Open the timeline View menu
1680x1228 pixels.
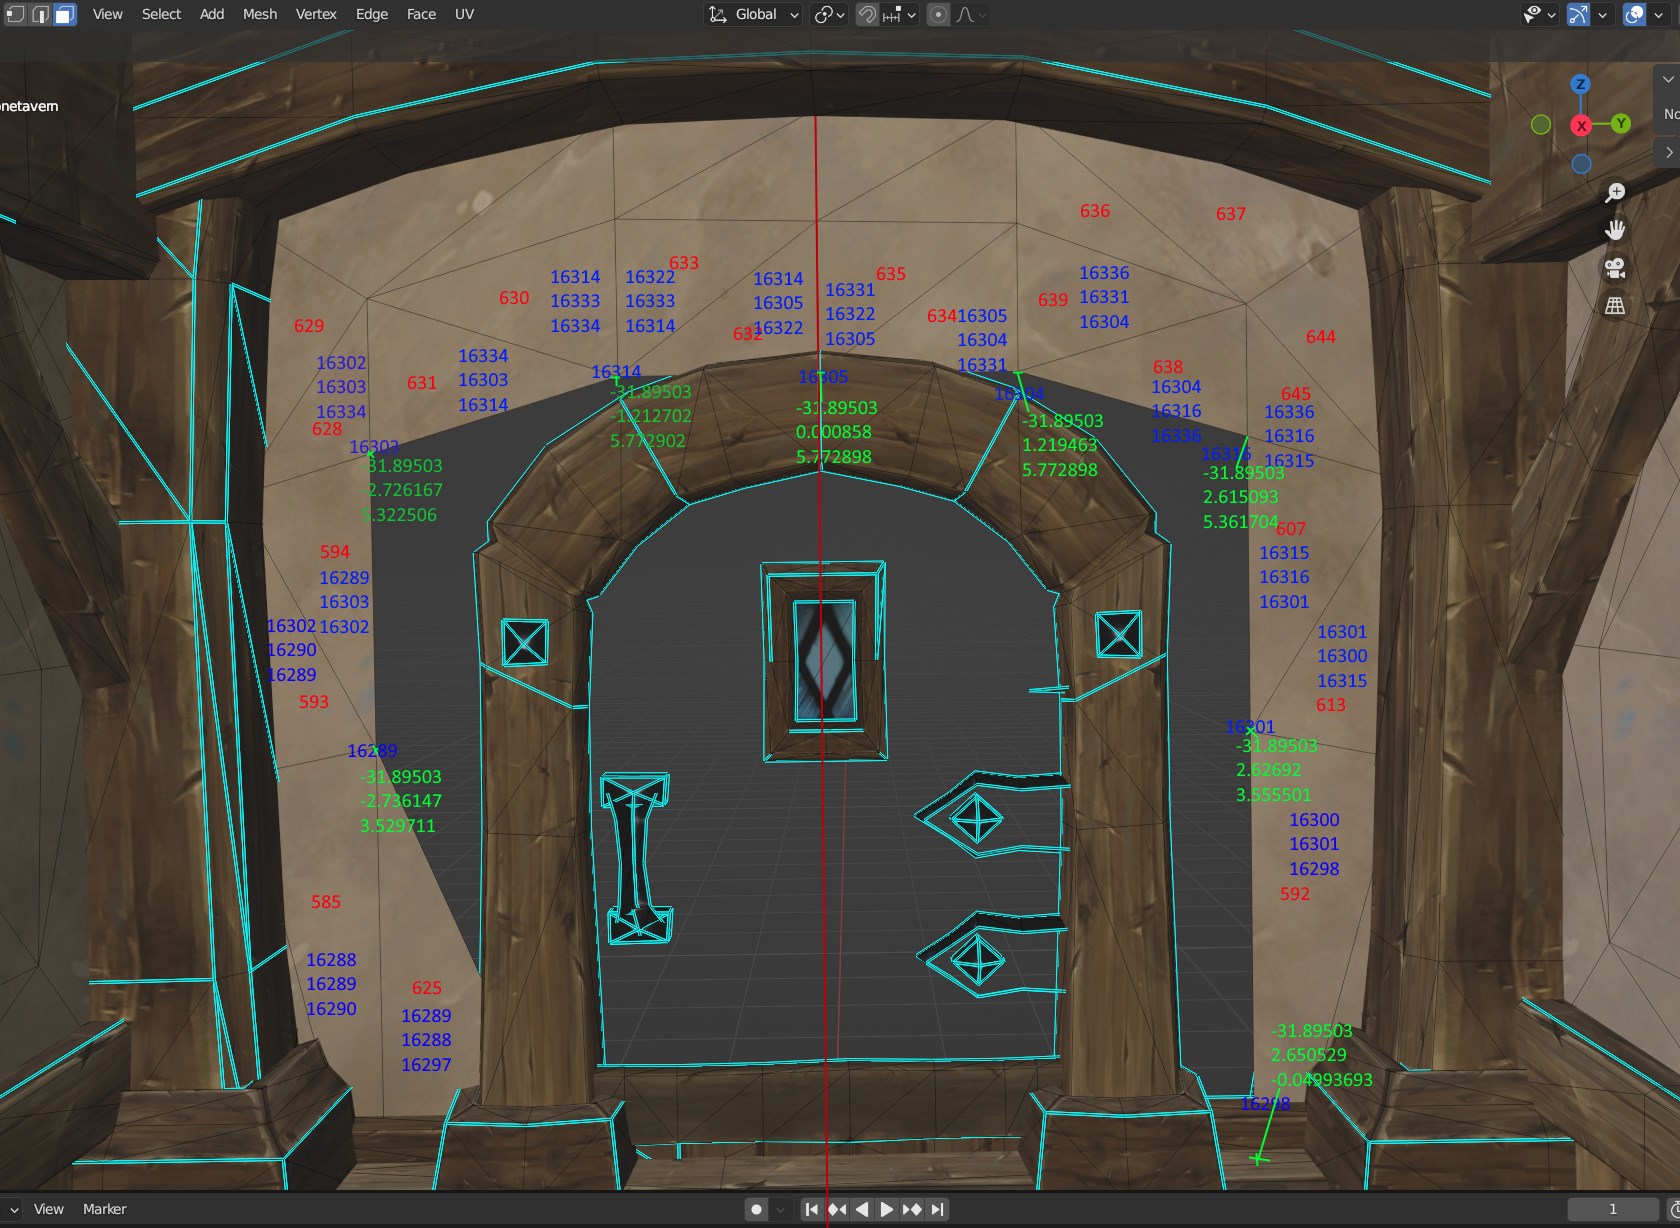[48, 1209]
